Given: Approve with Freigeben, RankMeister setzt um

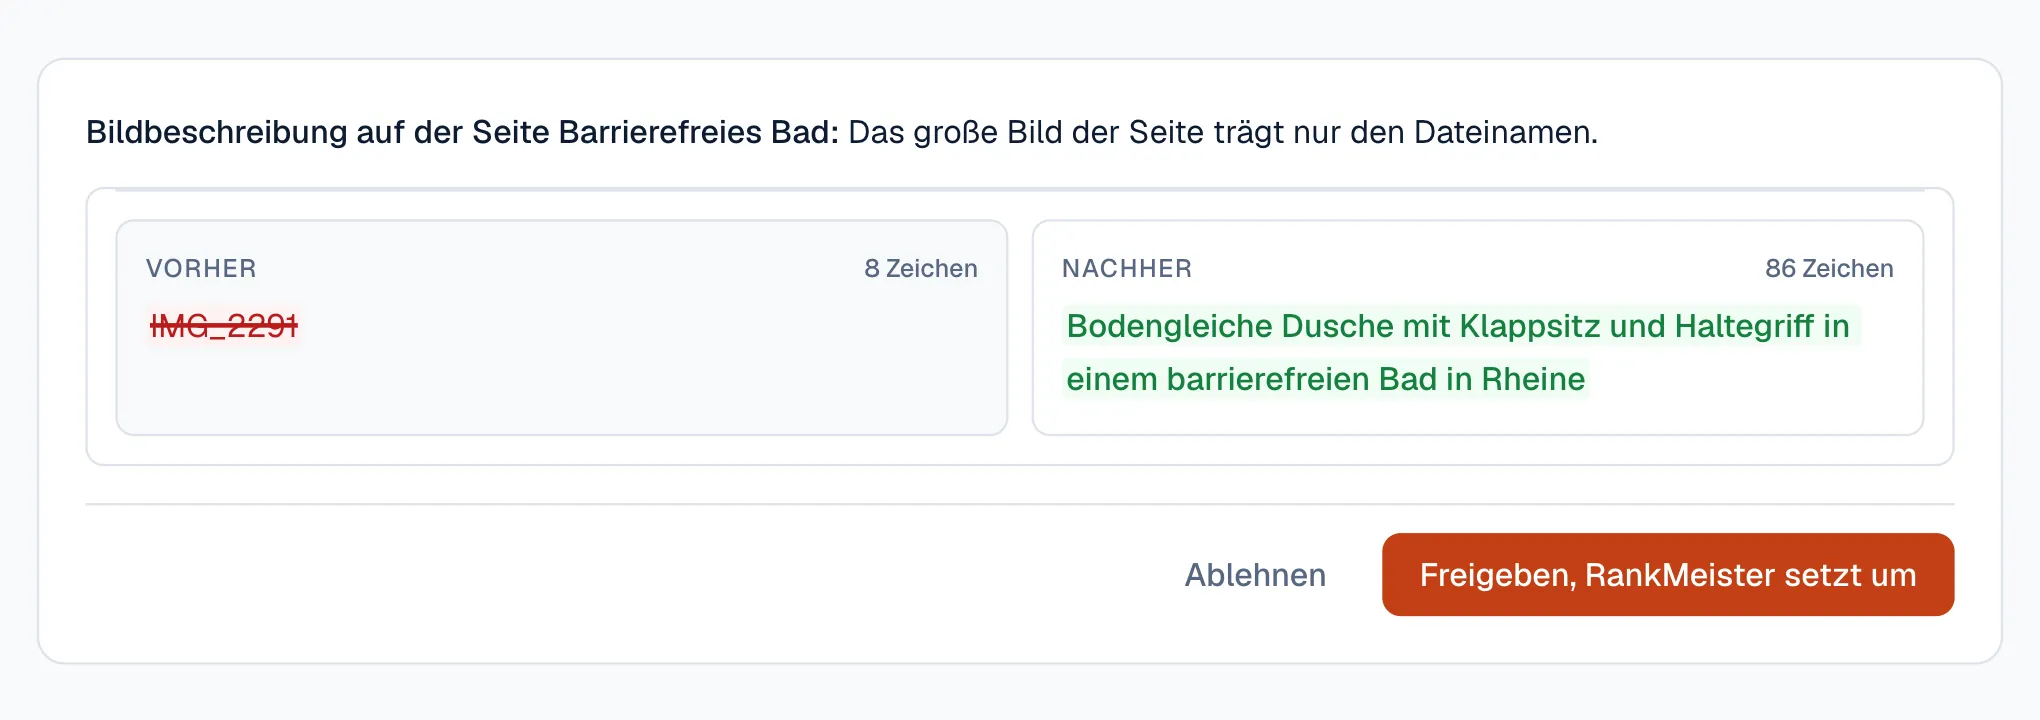Looking at the screenshot, I should (x=1668, y=574).
